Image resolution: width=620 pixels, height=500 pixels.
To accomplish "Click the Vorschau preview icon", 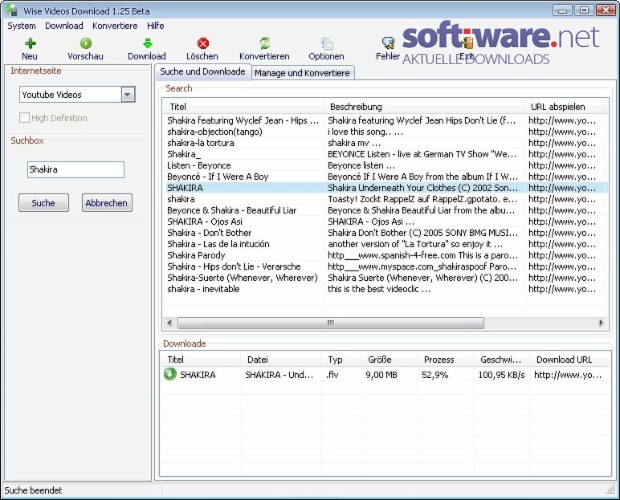I will point(85,43).
